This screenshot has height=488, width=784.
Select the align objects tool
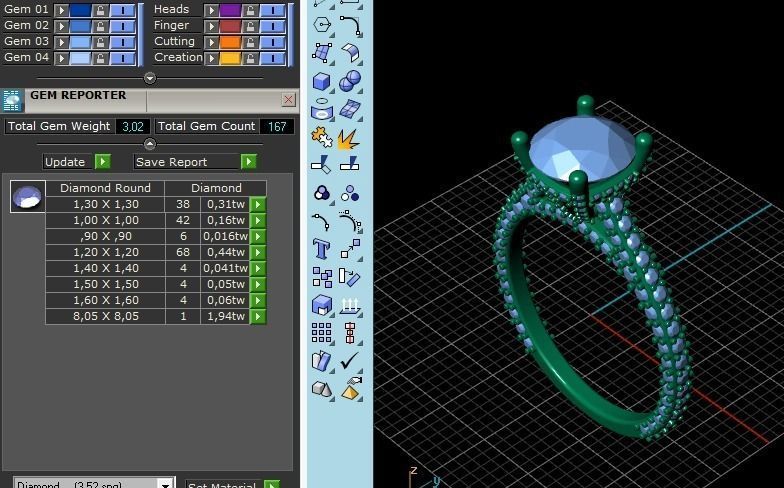click(350, 332)
